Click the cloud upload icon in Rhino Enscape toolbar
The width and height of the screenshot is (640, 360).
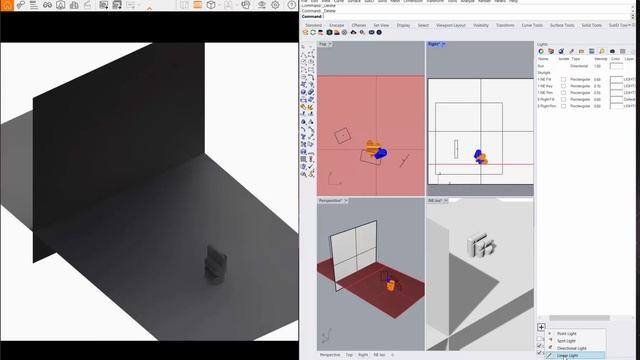[x=353, y=32]
